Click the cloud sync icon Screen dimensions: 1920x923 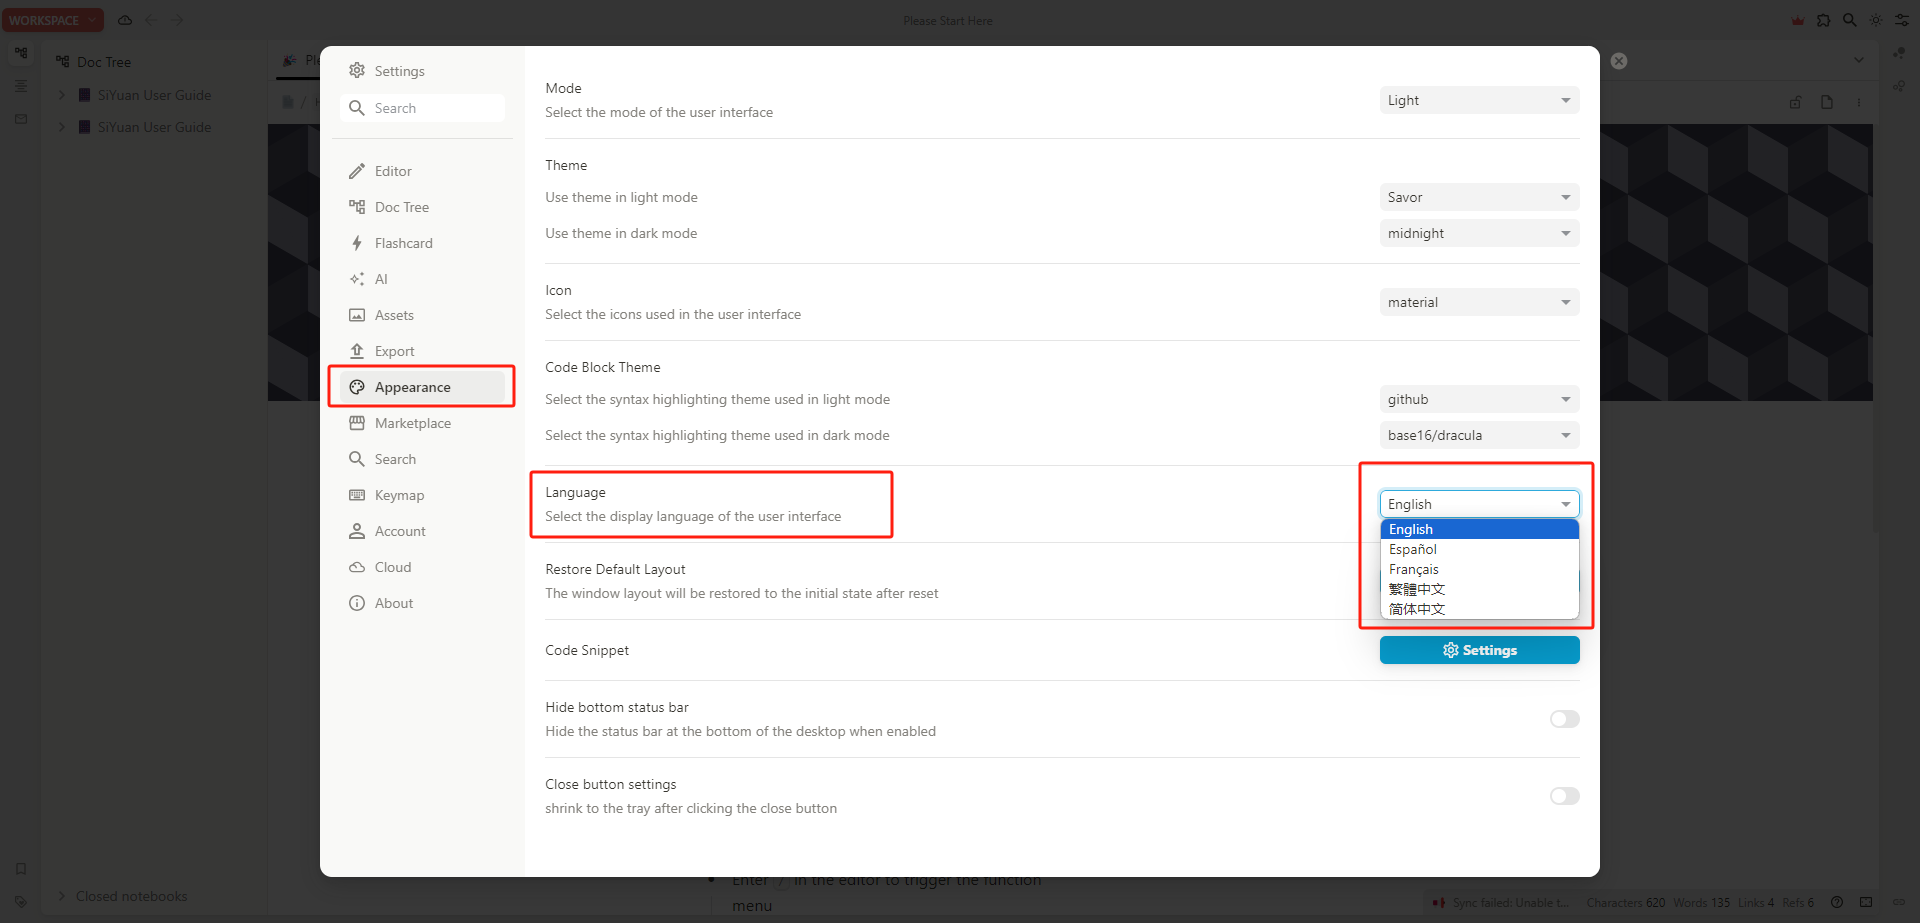(125, 20)
